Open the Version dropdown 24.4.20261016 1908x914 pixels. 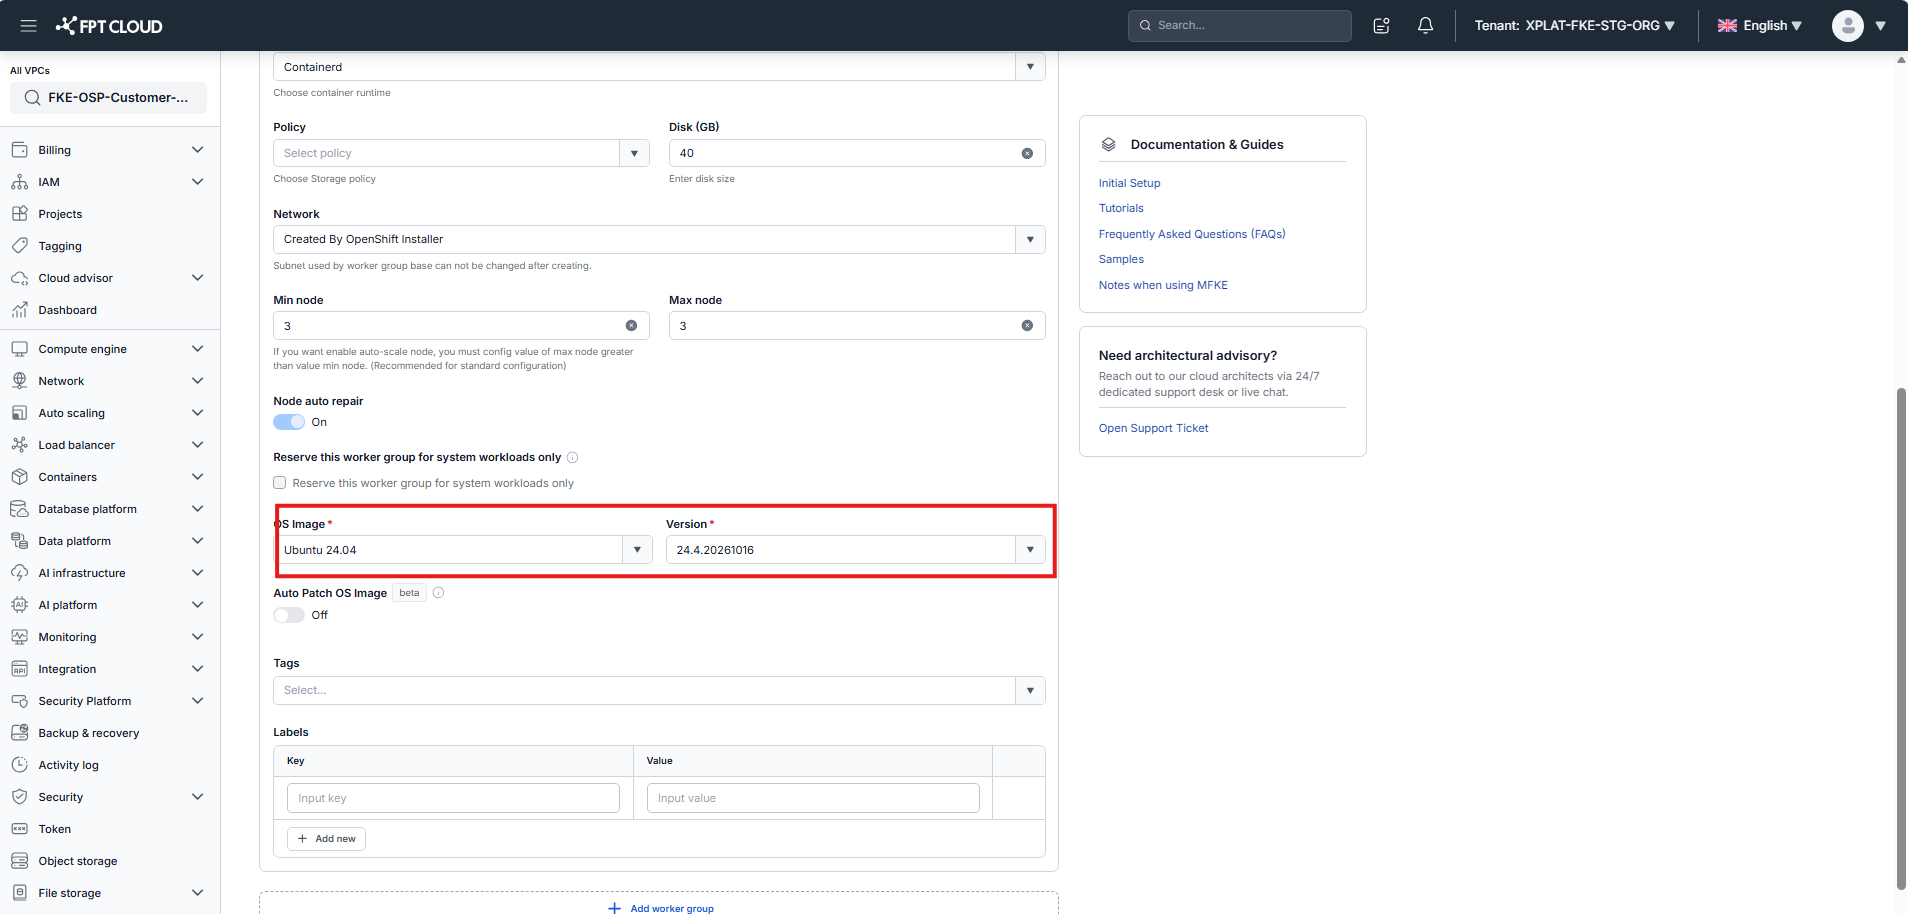tap(856, 550)
